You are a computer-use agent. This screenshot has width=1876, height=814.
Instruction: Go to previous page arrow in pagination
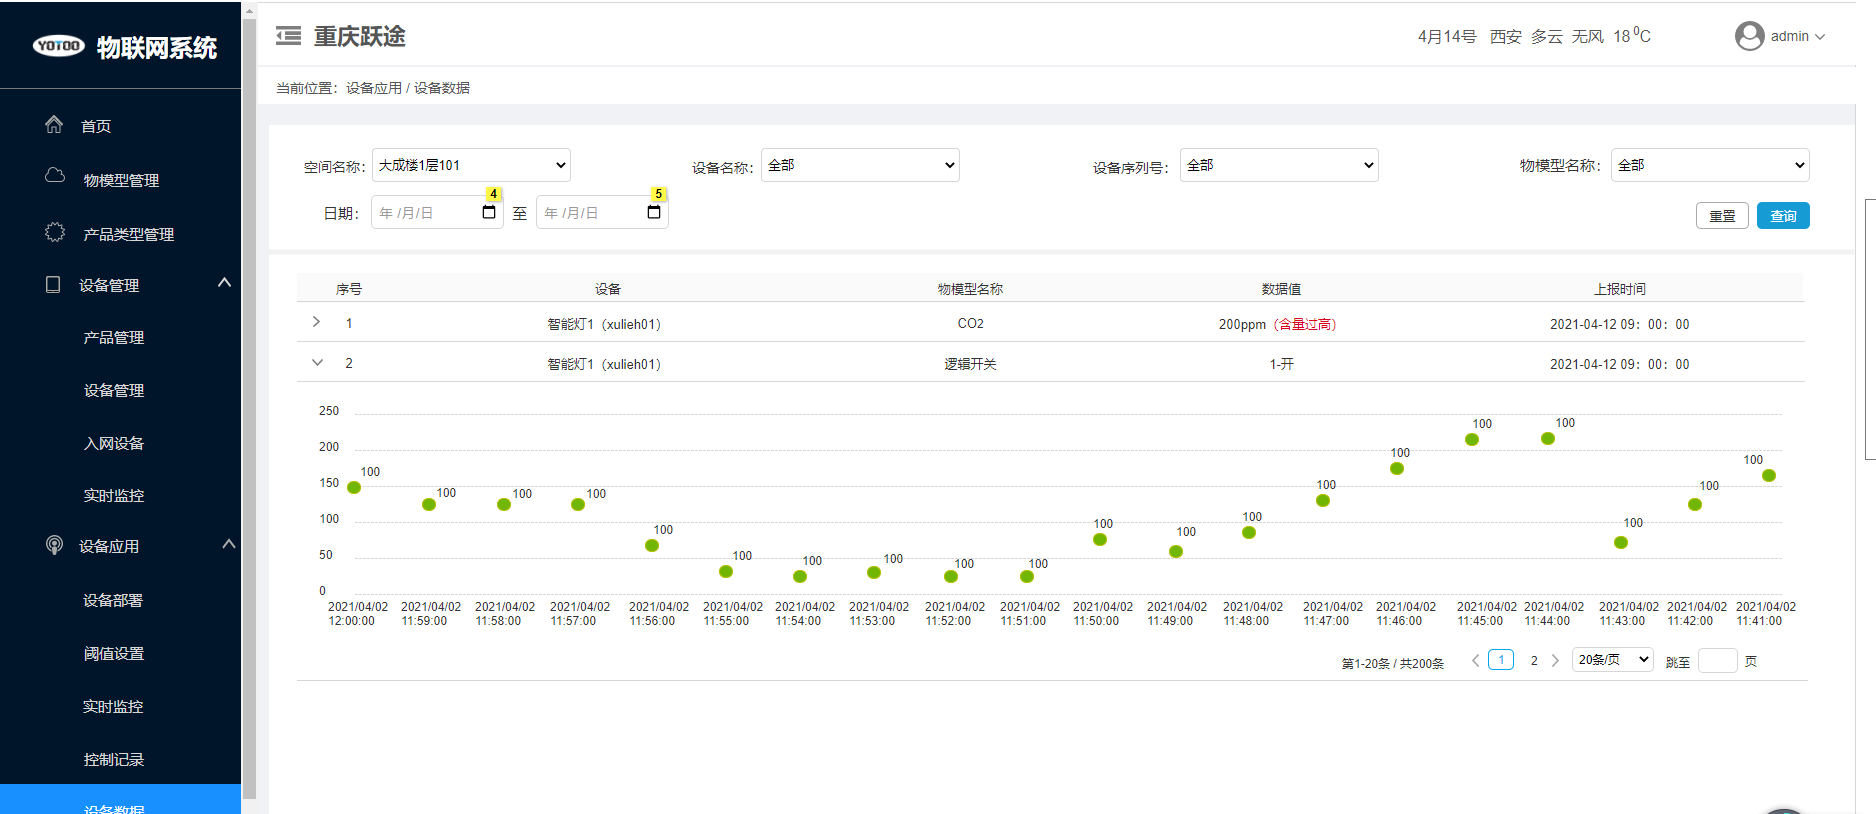tap(1475, 660)
